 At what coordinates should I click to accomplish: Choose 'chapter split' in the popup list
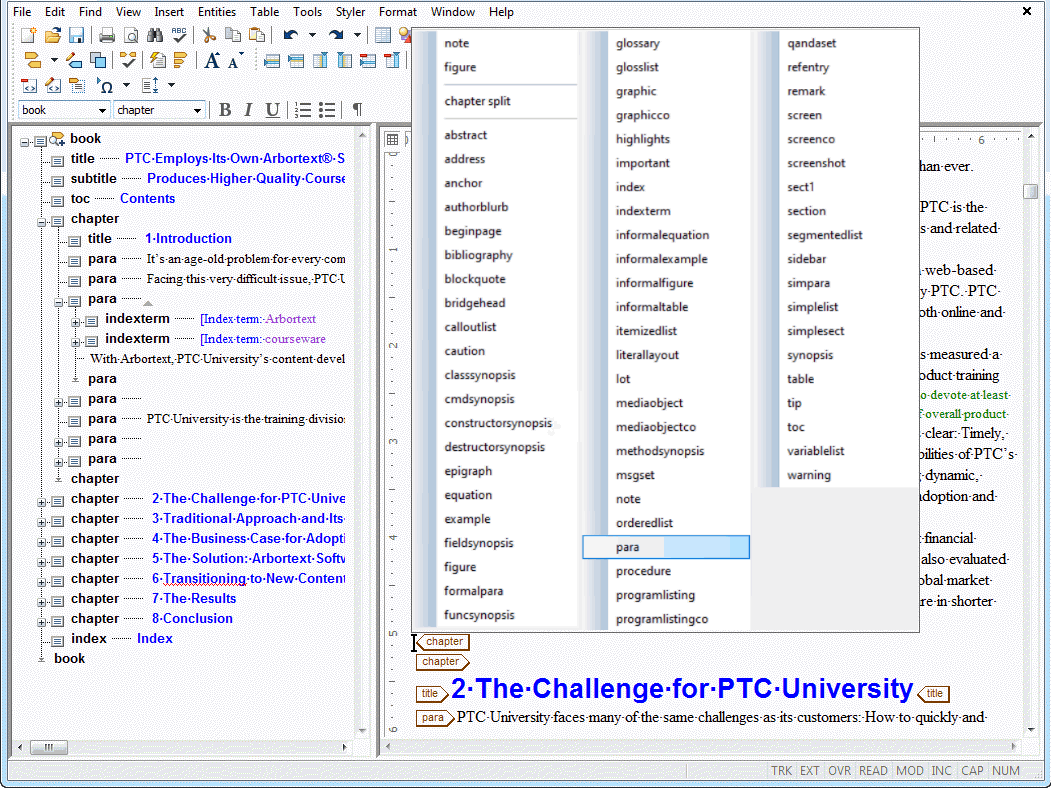point(477,101)
